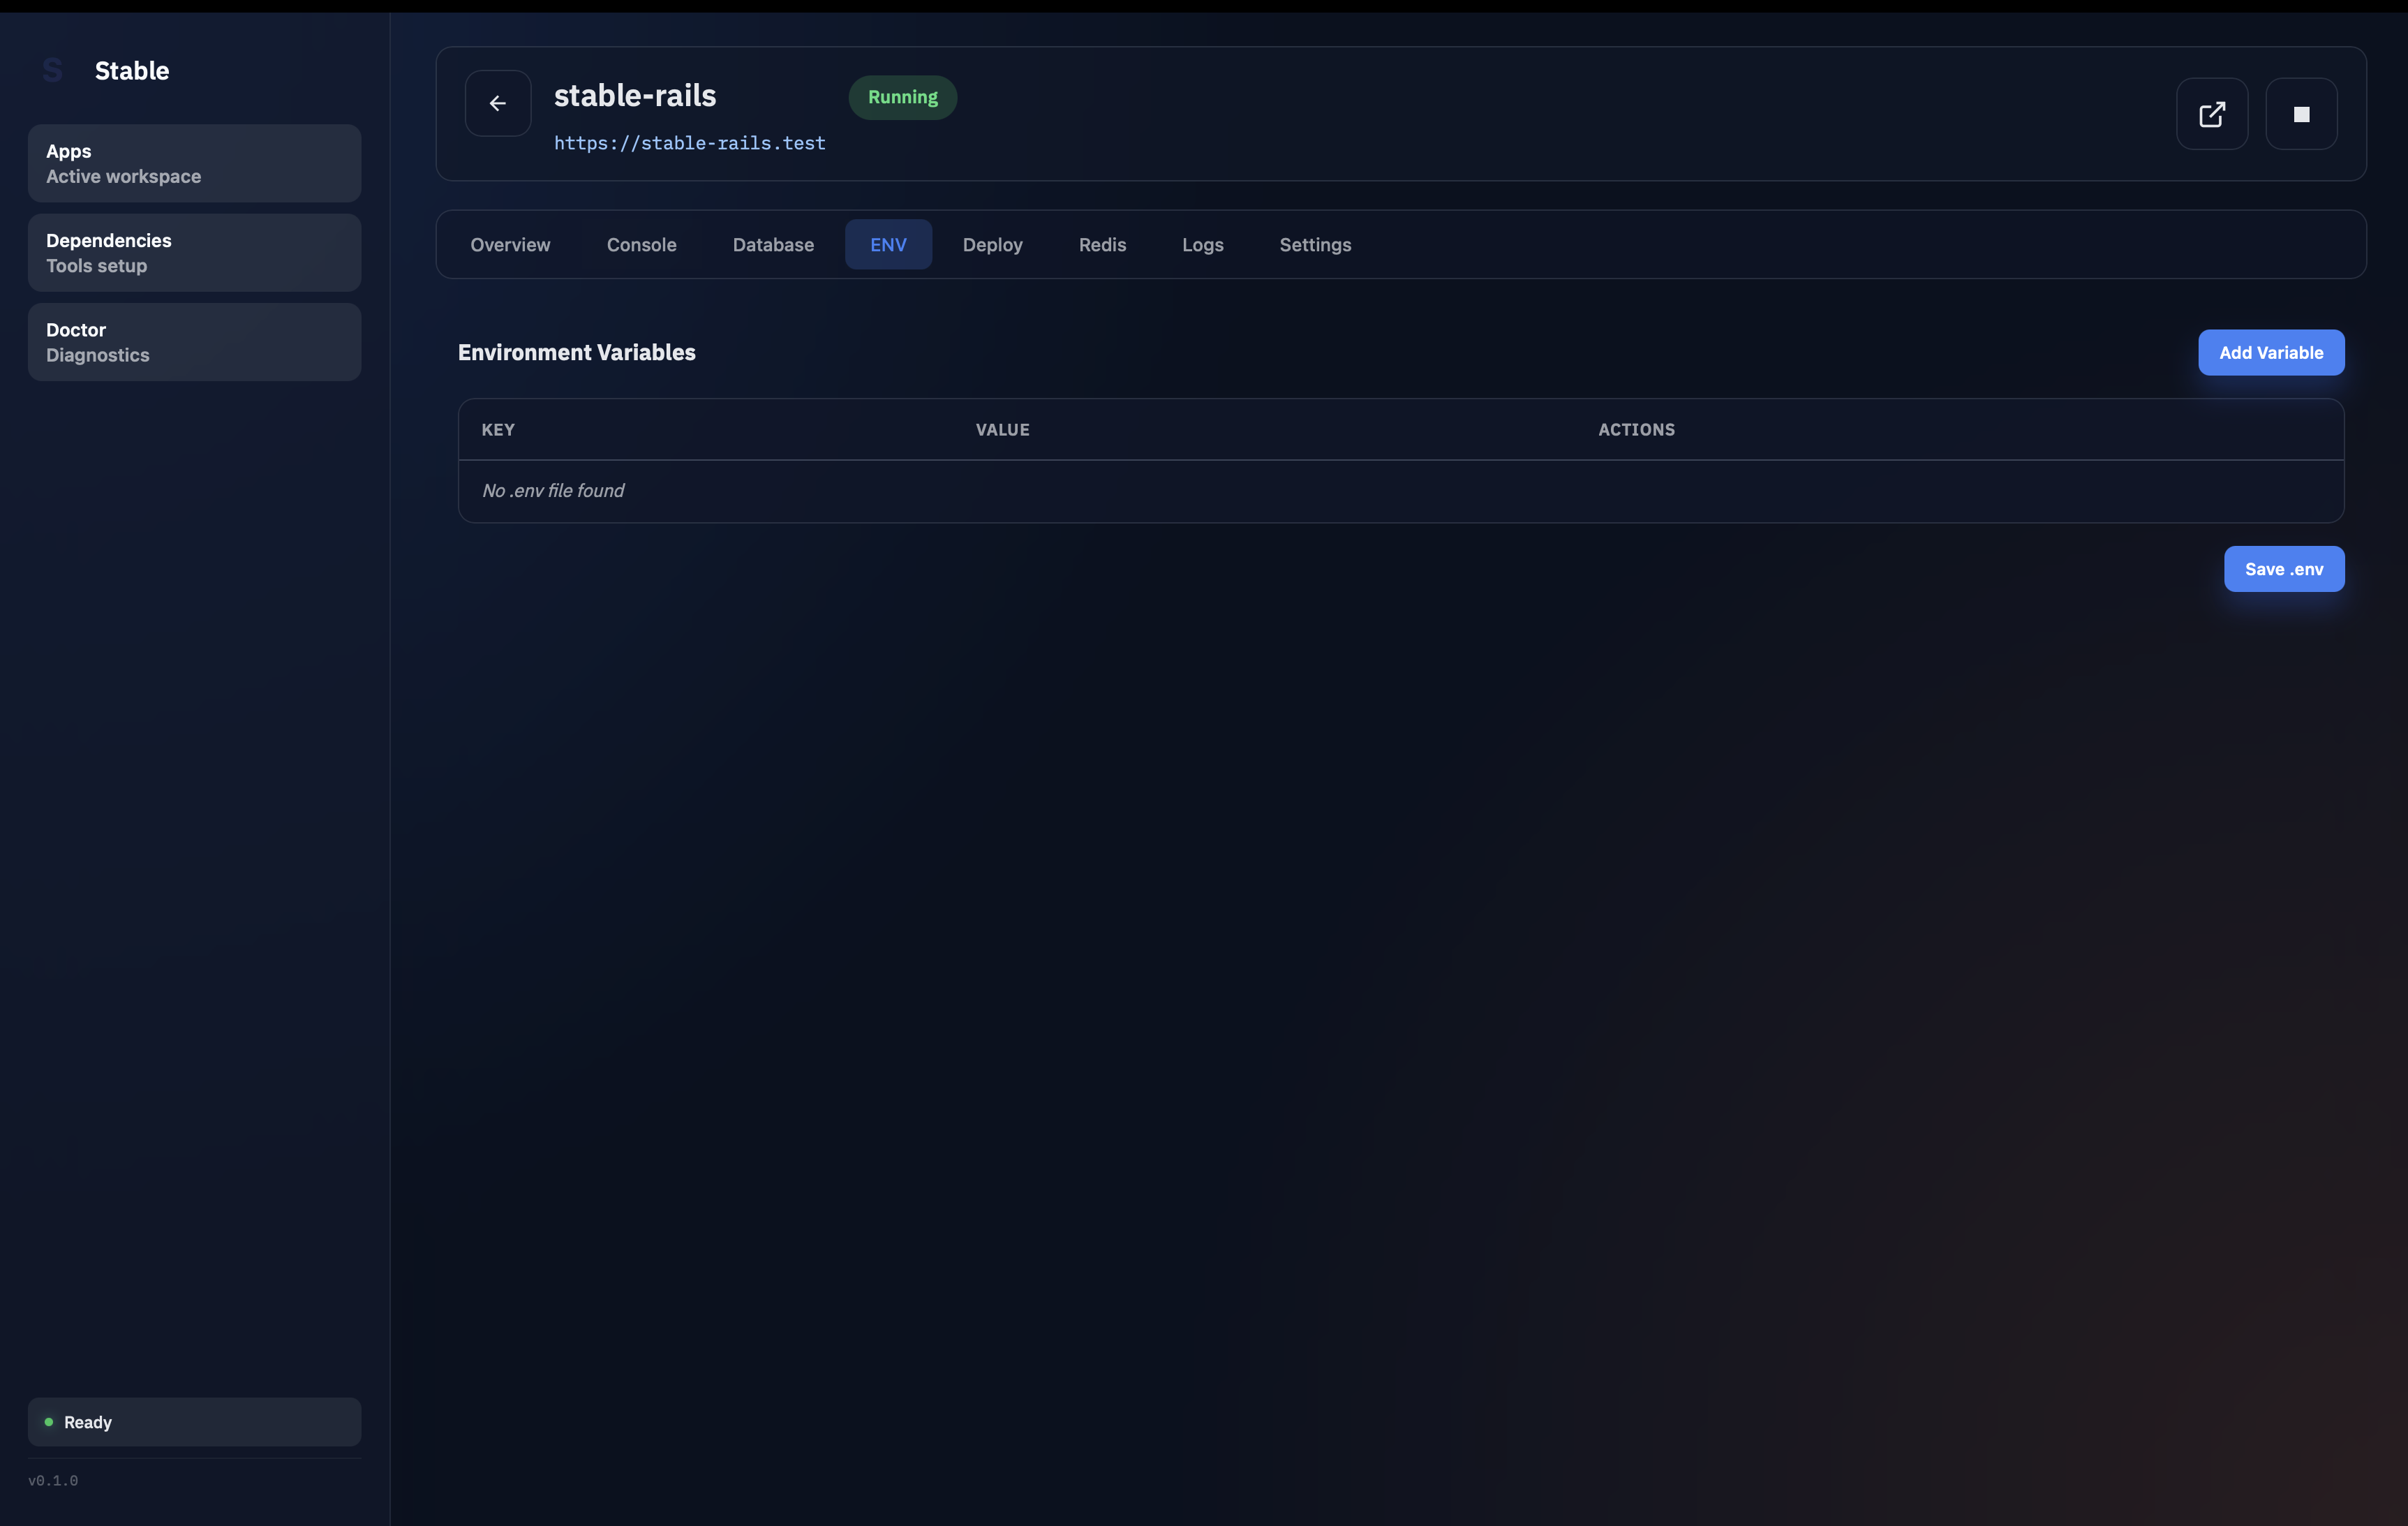The height and width of the screenshot is (1526, 2408).
Task: Click the KEY column header
Action: [498, 430]
